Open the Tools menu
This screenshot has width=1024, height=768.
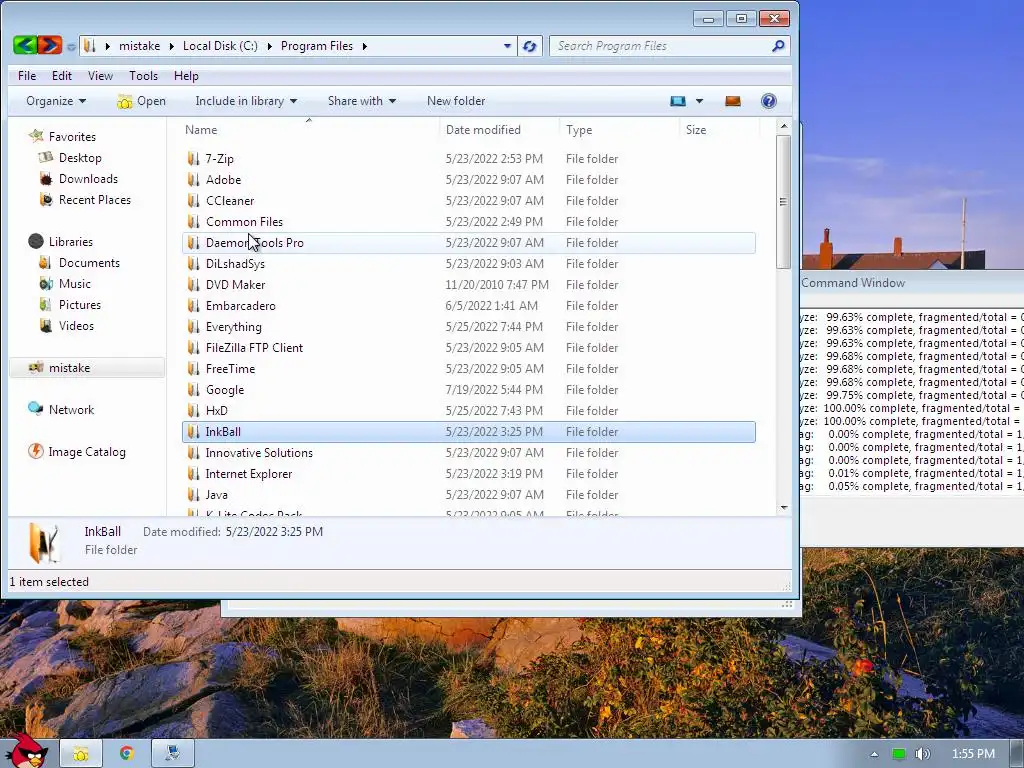(143, 76)
